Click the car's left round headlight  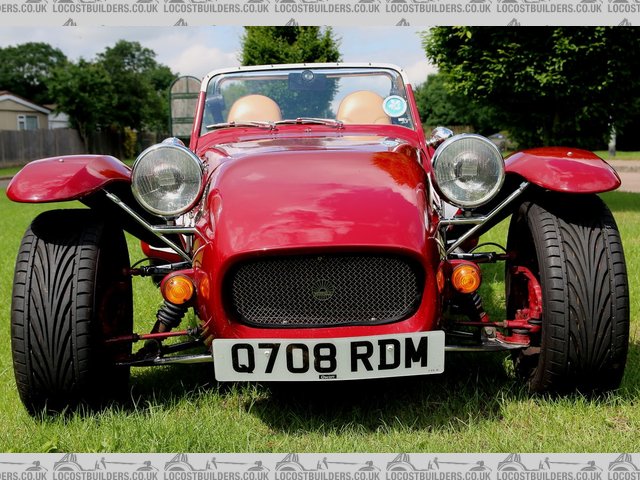pos(167,179)
